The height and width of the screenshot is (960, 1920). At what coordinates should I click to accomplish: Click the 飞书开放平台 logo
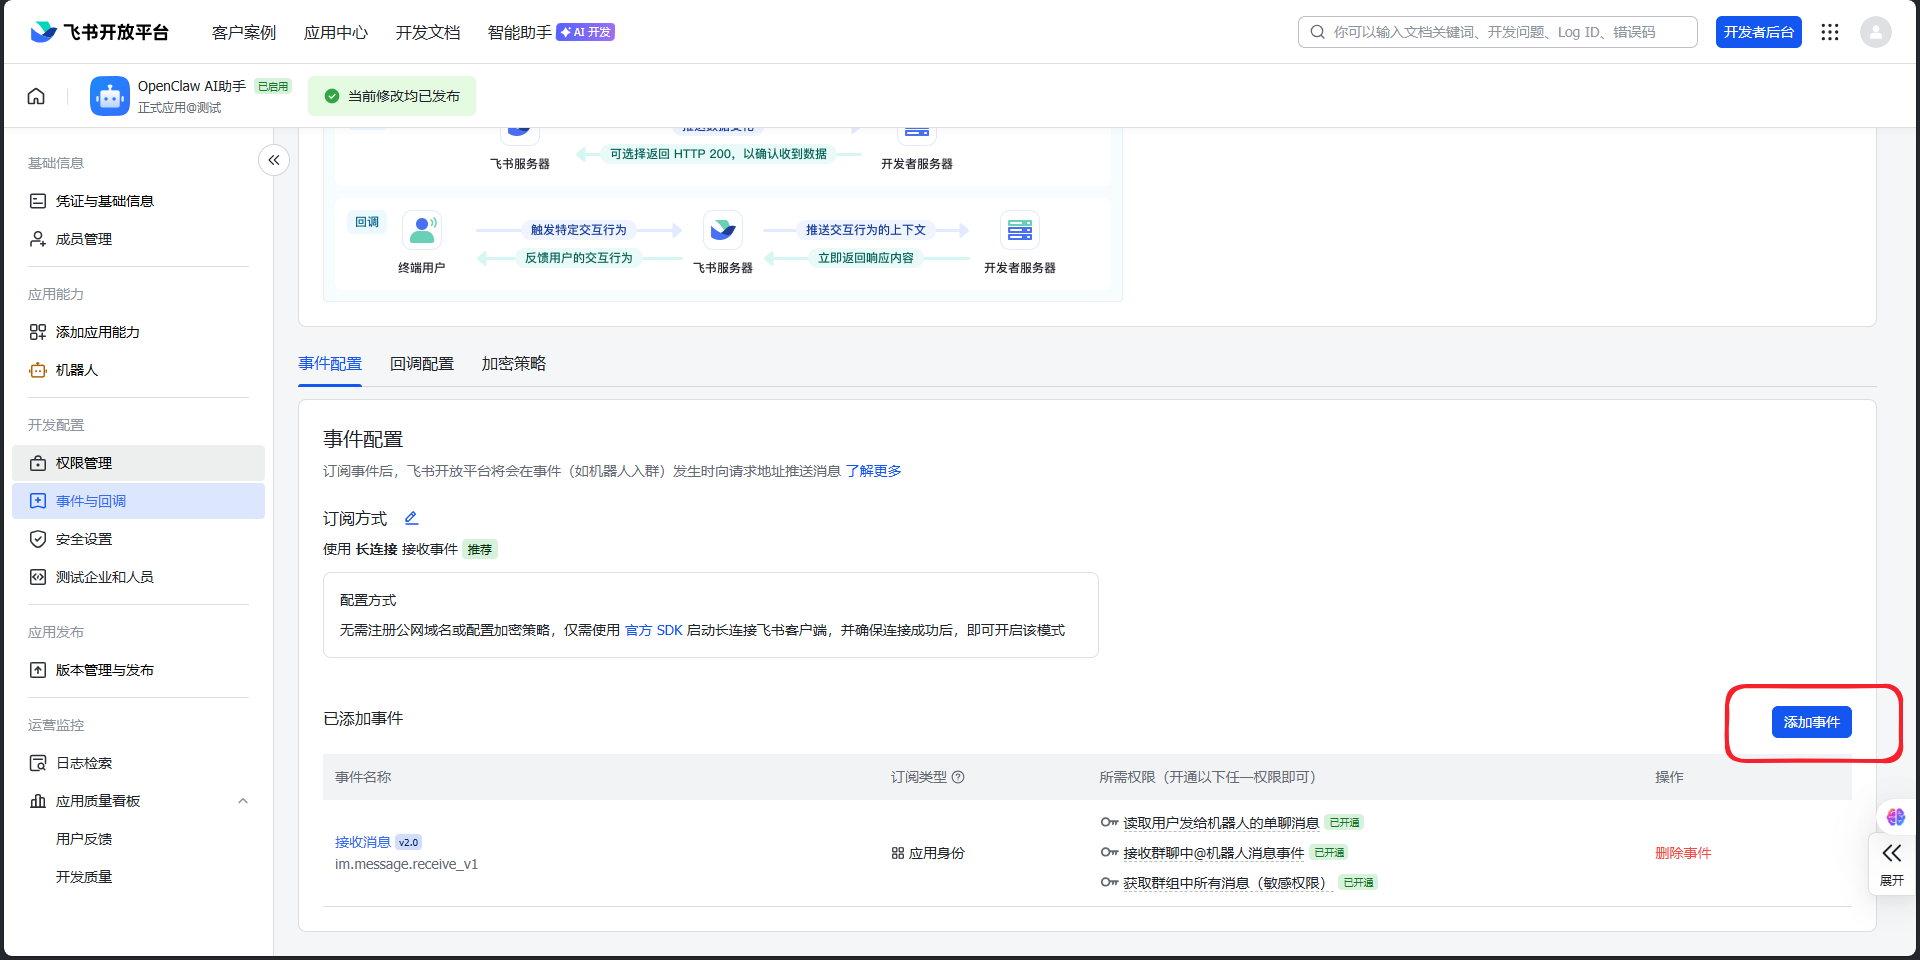(x=100, y=32)
